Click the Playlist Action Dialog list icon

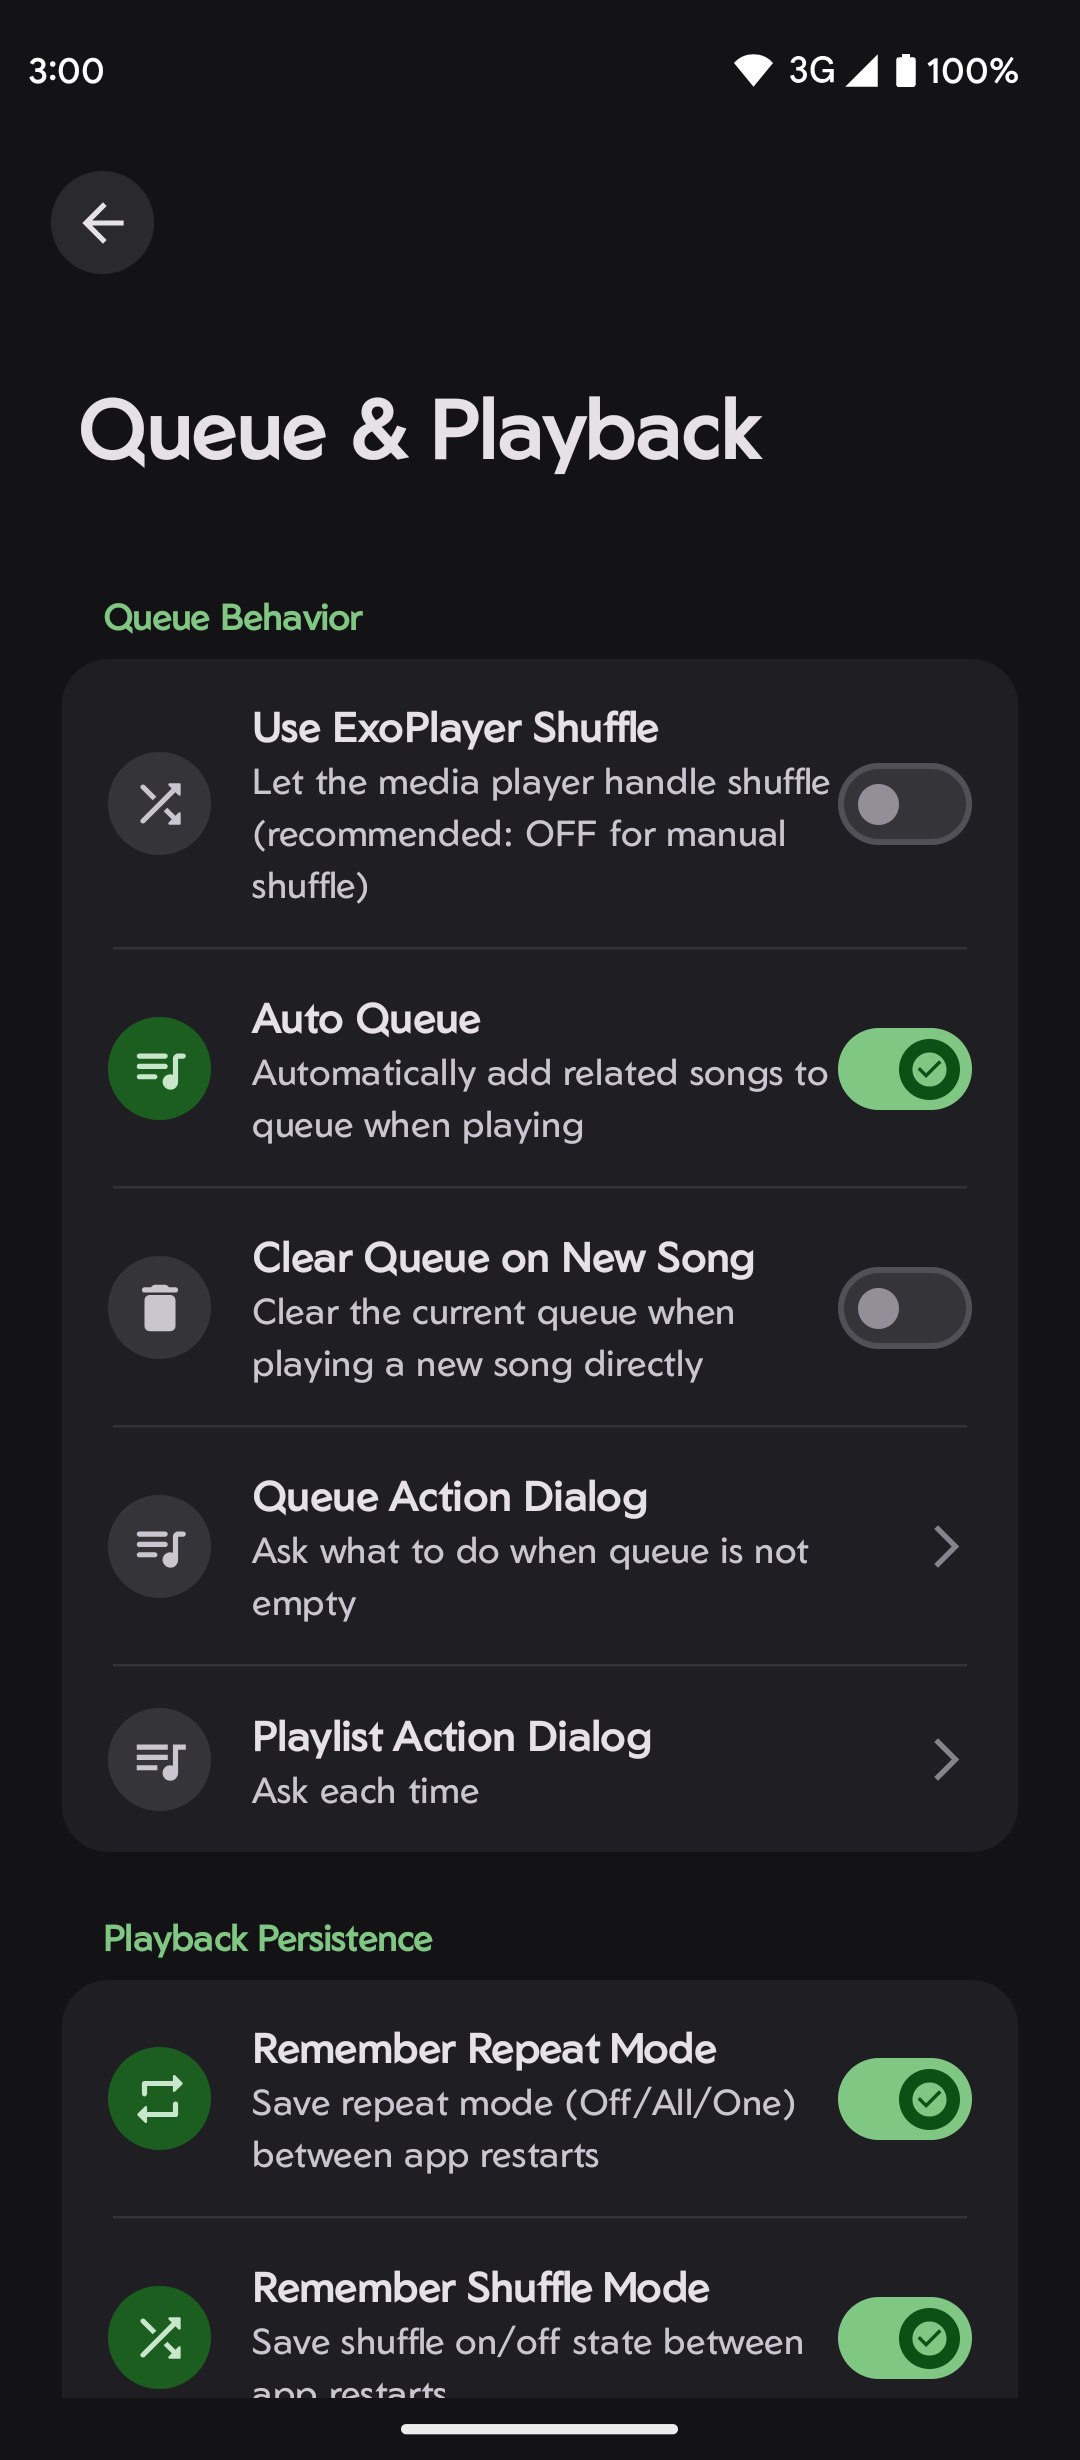point(159,1760)
